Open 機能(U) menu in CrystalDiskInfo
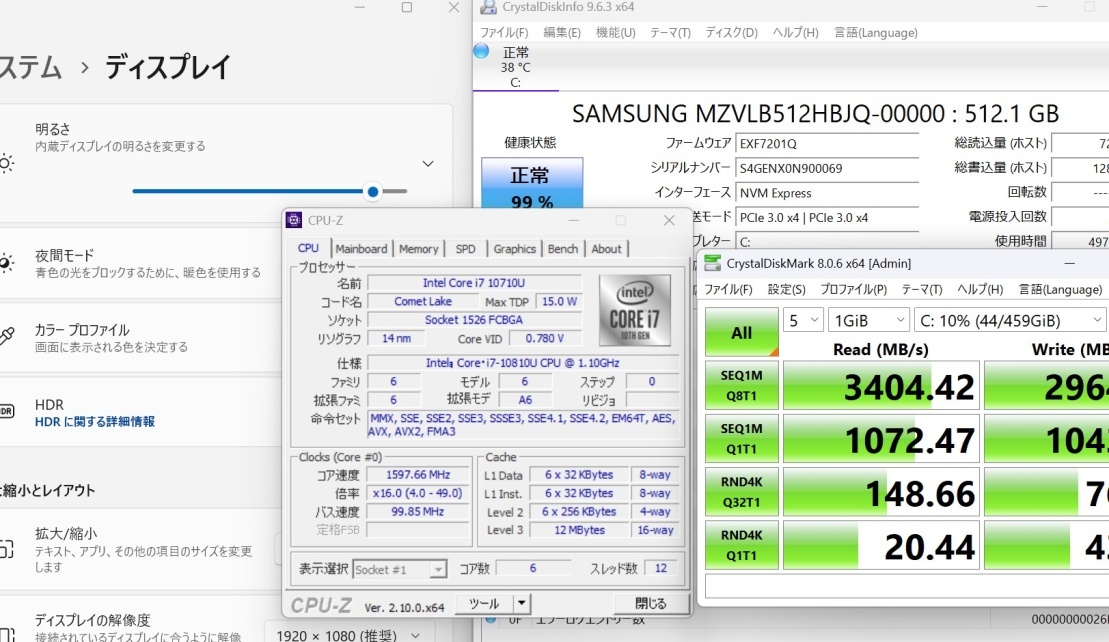Image resolution: width=1109 pixels, height=642 pixels. 615,33
